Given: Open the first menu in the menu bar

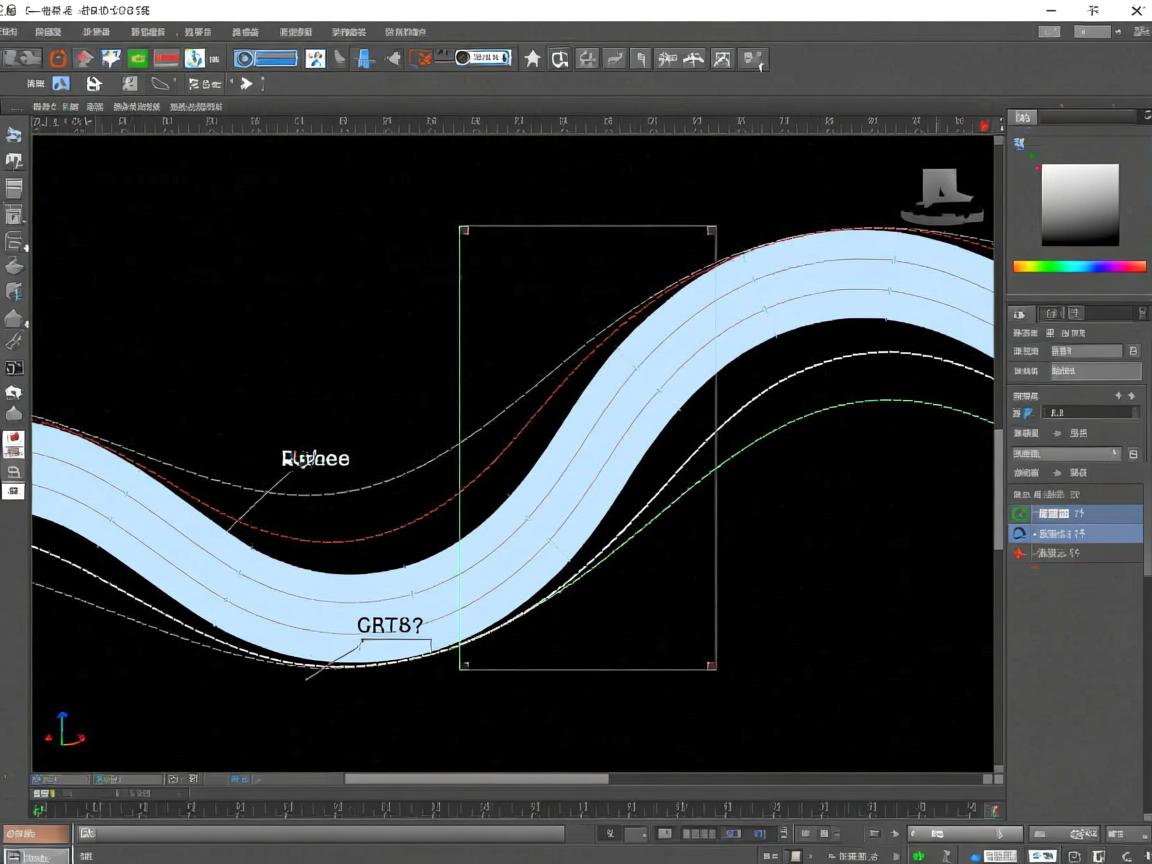Looking at the screenshot, I should pyautogui.click(x=7, y=33).
